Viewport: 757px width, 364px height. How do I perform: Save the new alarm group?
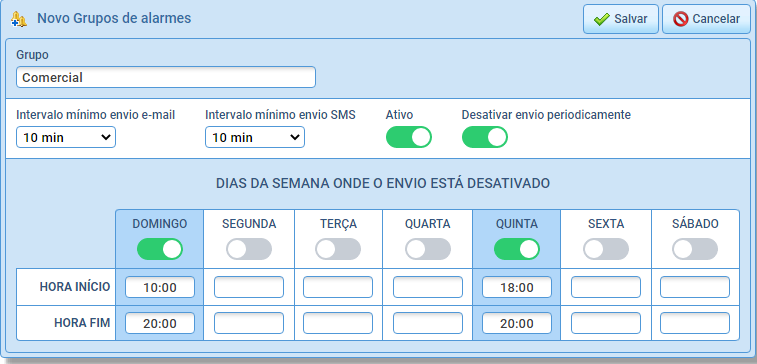pyautogui.click(x=620, y=19)
